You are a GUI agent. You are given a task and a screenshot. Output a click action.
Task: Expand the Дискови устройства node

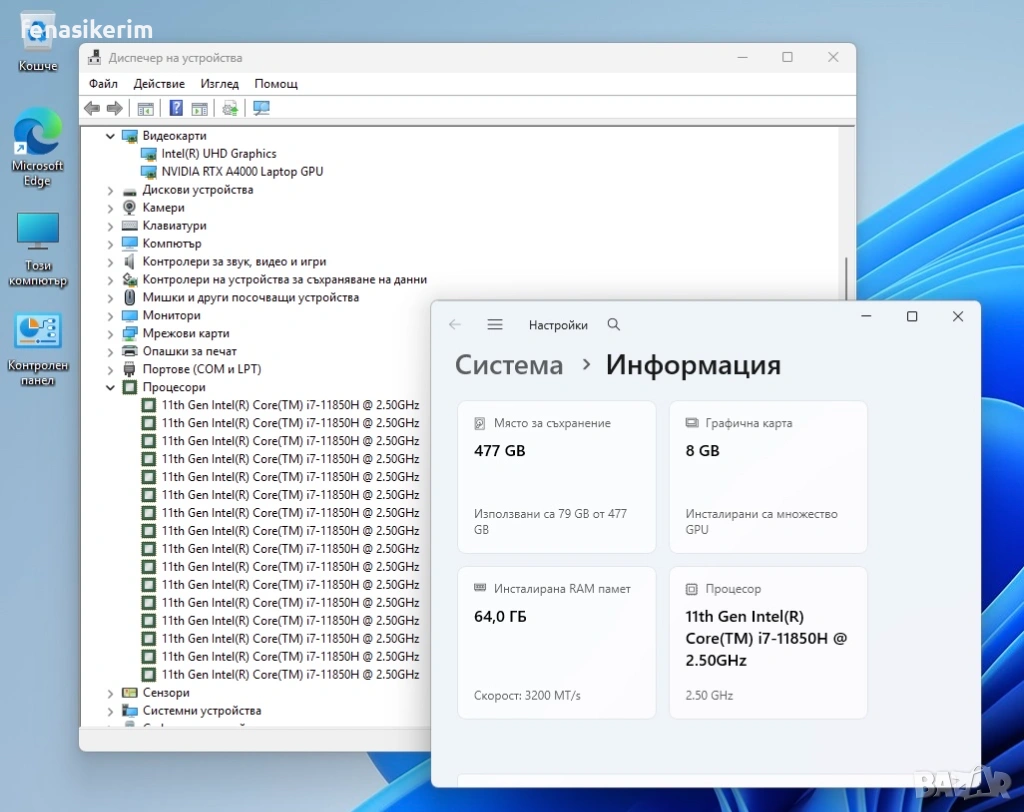tap(111, 190)
